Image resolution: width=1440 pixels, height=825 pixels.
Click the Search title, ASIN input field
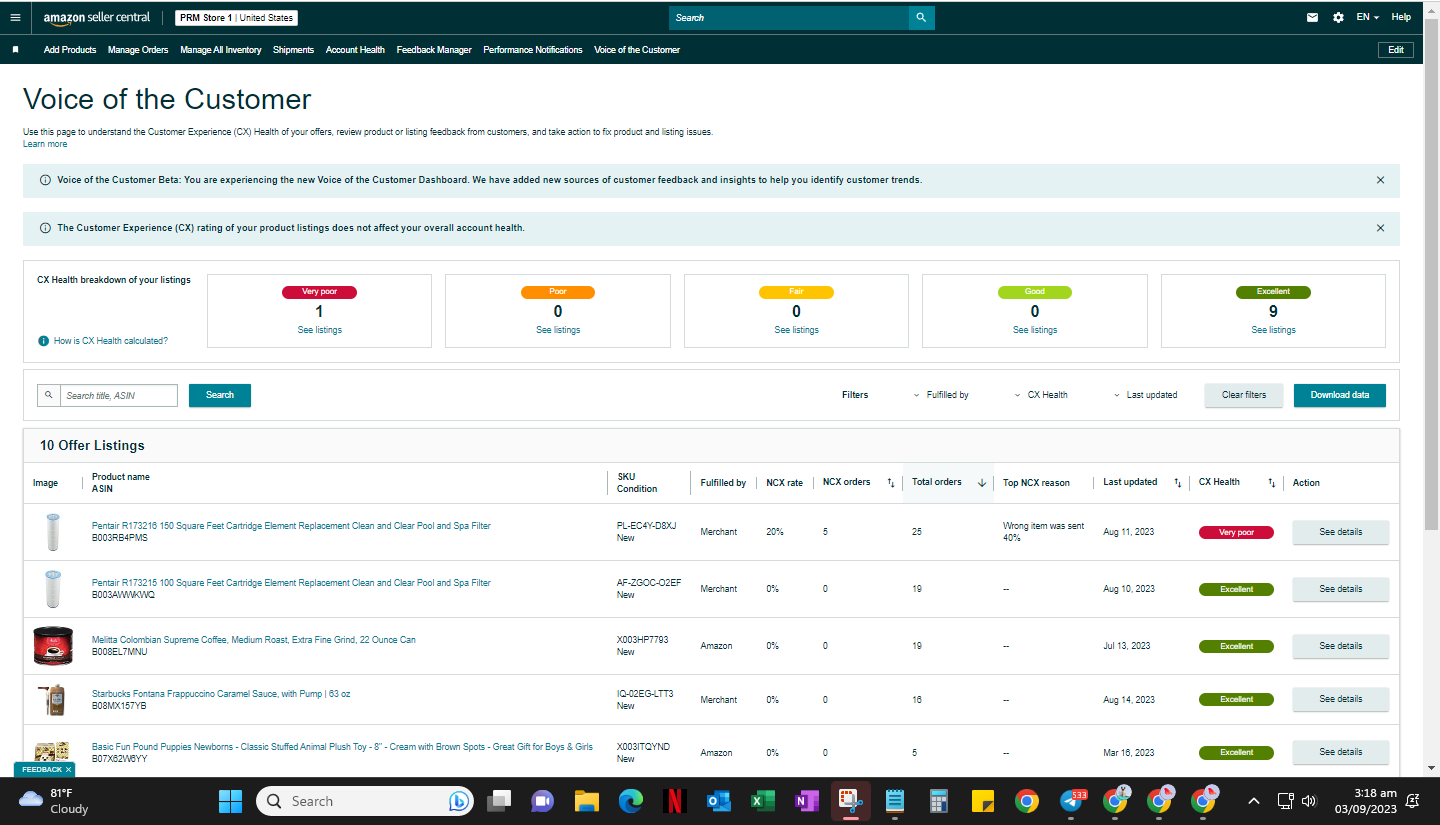click(x=119, y=395)
